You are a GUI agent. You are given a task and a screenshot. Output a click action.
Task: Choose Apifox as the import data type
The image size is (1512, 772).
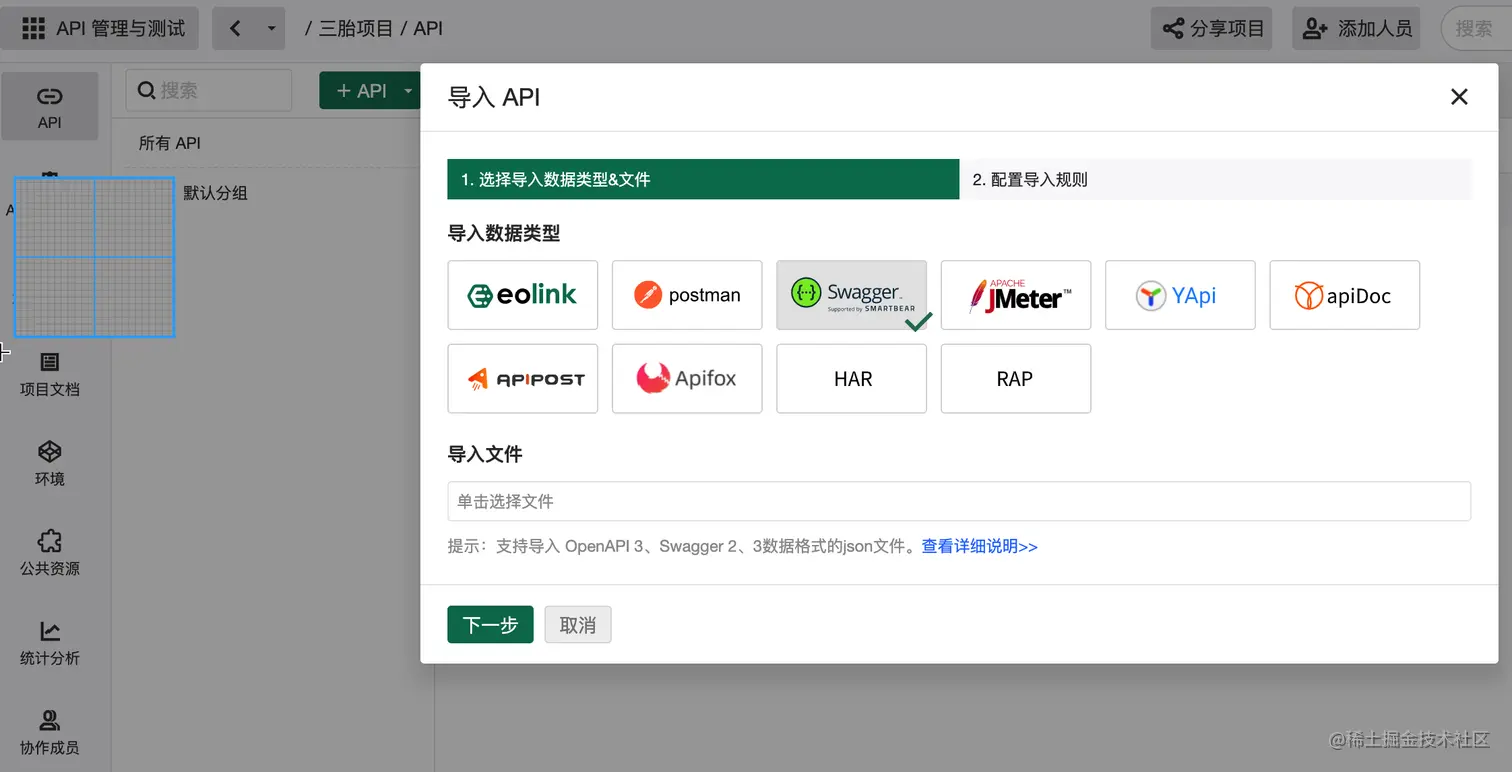pyautogui.click(x=687, y=379)
